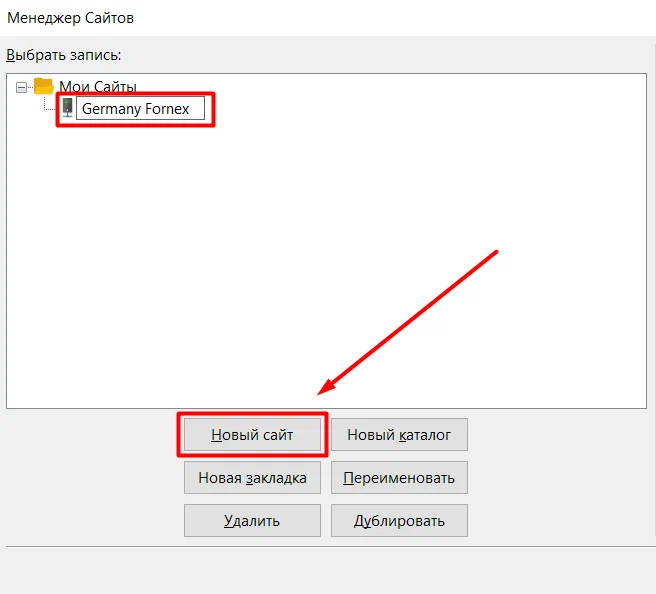Click inside the Germany Fornex name field
This screenshot has height=594, width=656.
(x=141, y=108)
